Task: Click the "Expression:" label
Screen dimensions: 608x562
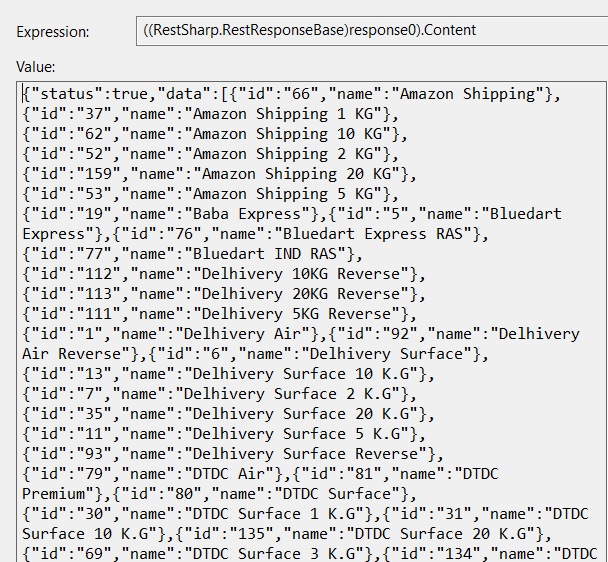Action: point(53,32)
